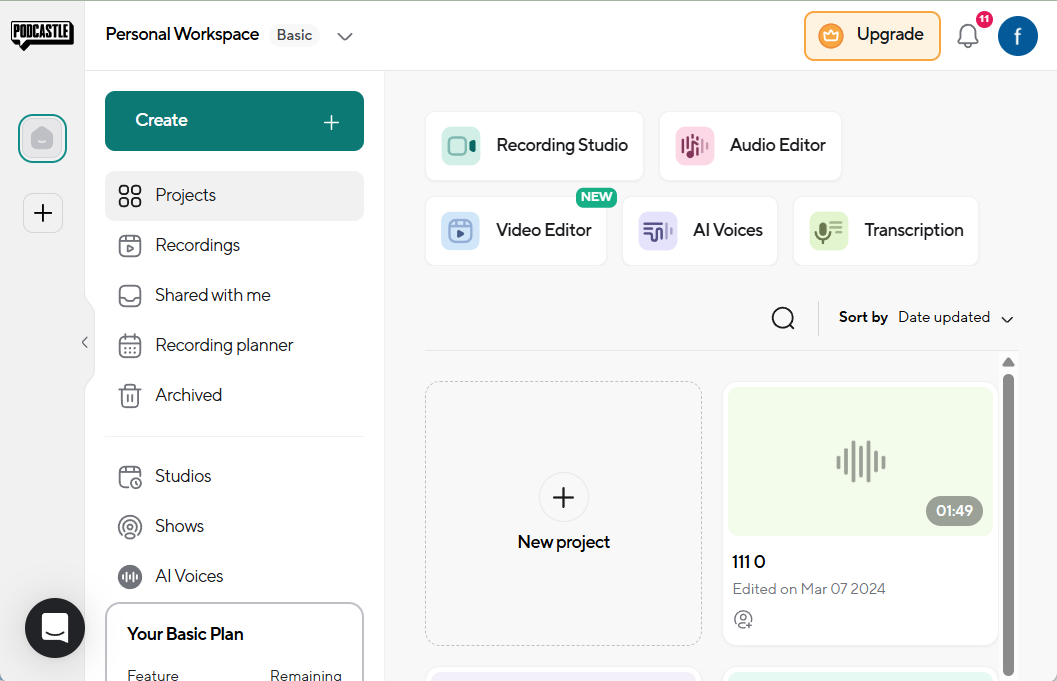The width and height of the screenshot is (1057, 681).
Task: Open AI Voices from sidebar
Action: click(x=235, y=576)
